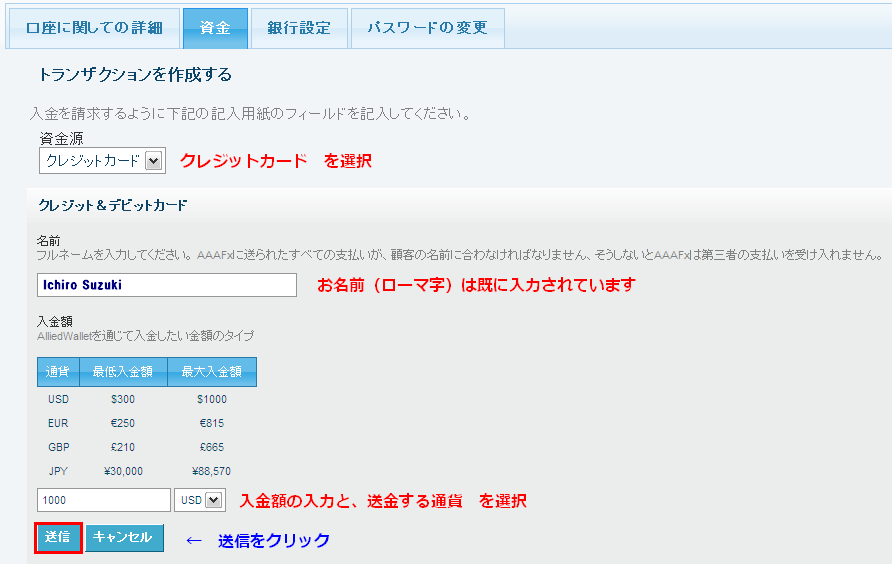This screenshot has height=564, width=892.
Task: Click the AlliedWallet description text under 入金額
Action: coord(146,336)
